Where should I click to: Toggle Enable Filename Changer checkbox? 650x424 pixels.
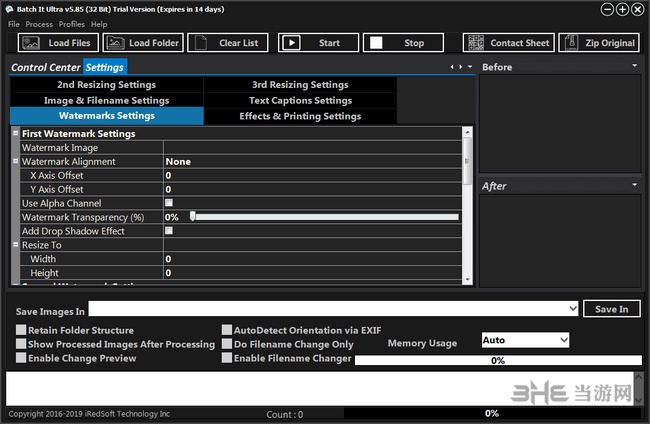click(227, 358)
